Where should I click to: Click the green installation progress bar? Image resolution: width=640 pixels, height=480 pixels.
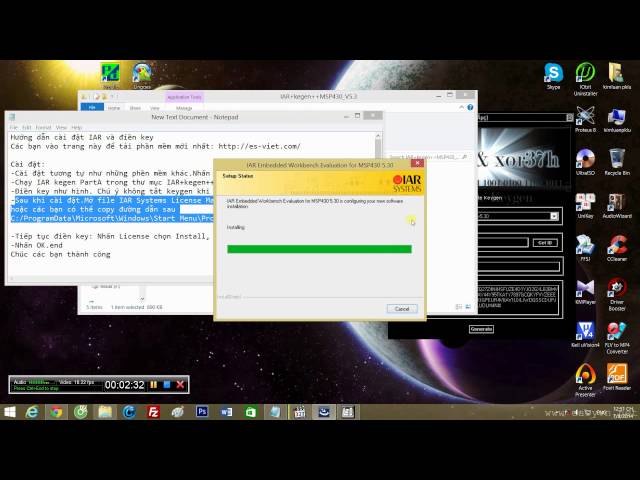(319, 249)
